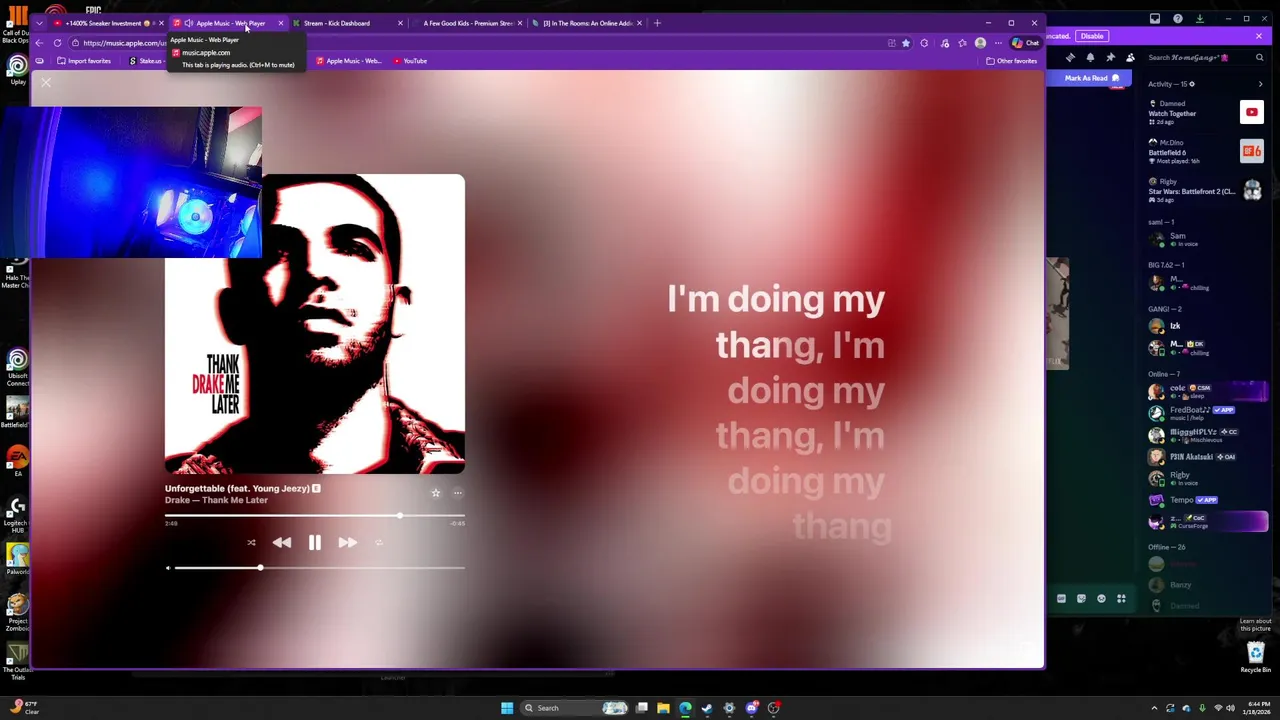Expand the Other favorites folder
The width and height of the screenshot is (1280, 720).
point(1011,61)
